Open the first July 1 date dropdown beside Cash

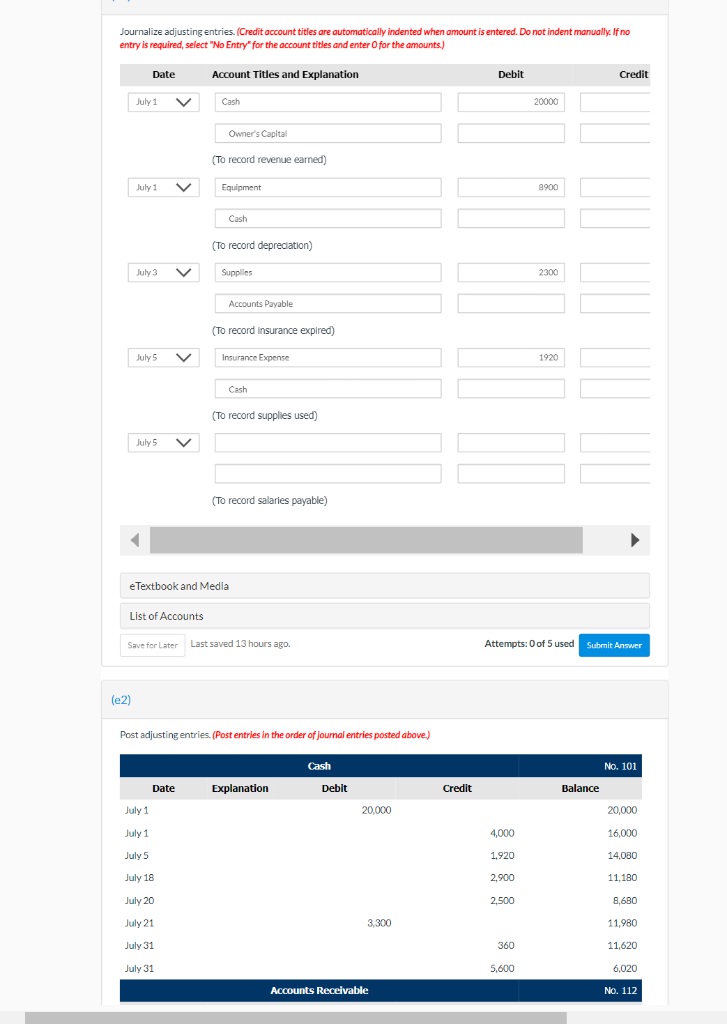163,102
